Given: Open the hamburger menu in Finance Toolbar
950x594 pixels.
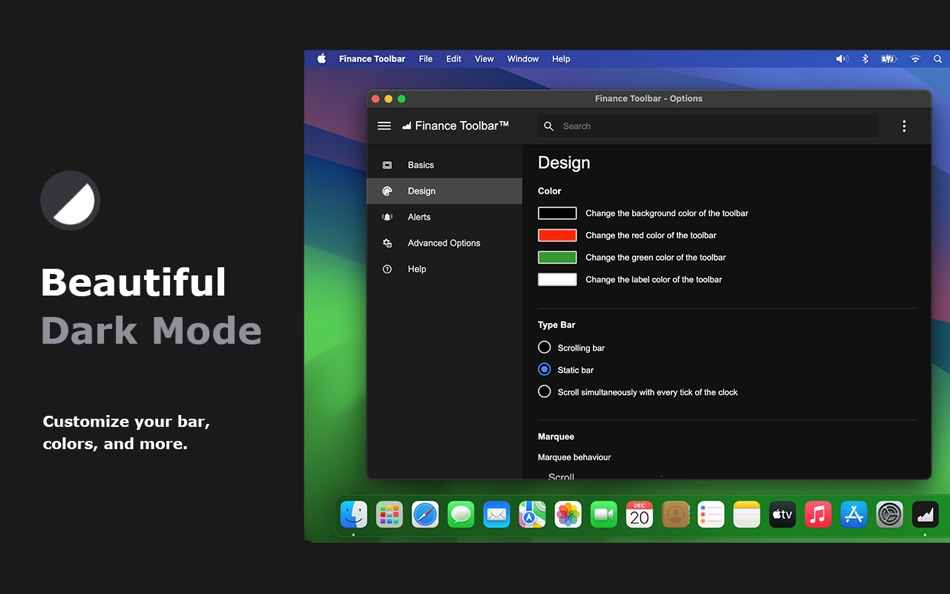Looking at the screenshot, I should click(384, 126).
